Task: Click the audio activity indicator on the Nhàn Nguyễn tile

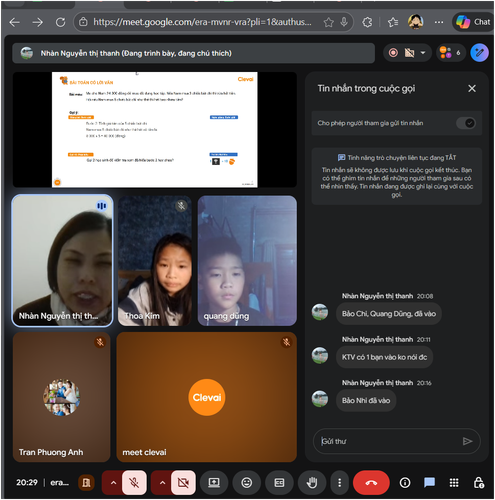Action: click(102, 206)
